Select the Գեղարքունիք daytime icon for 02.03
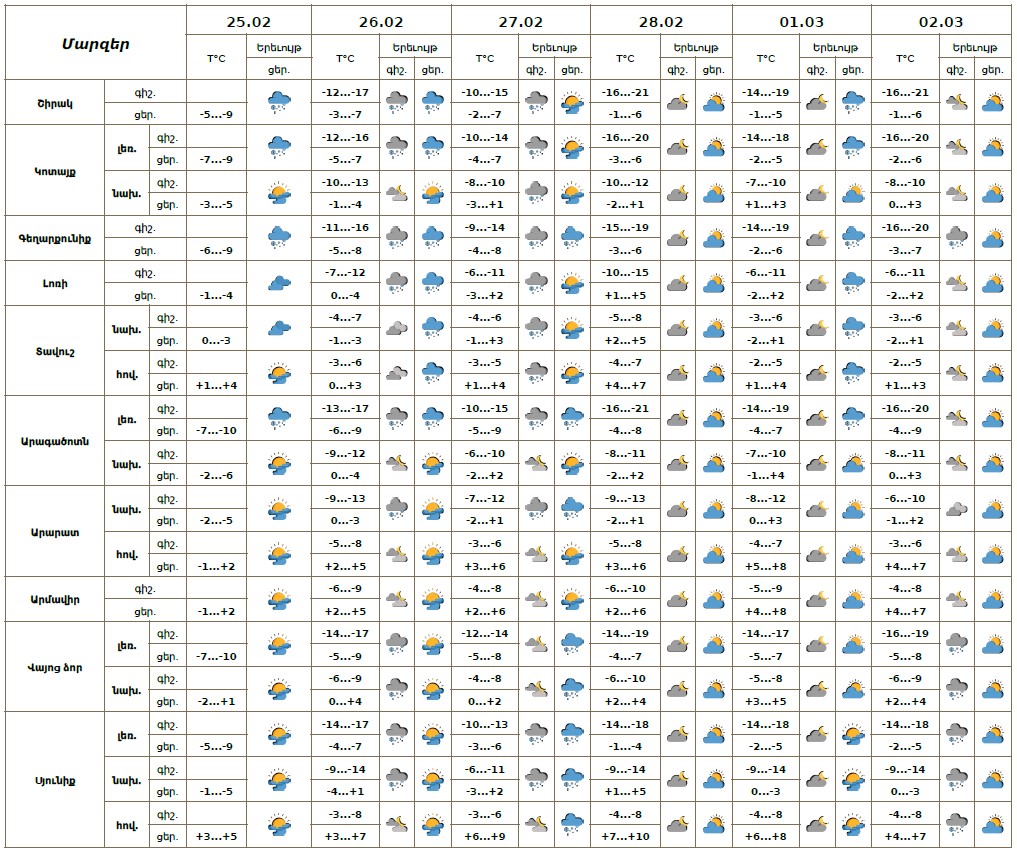Image resolution: width=1017 pixels, height=850 pixels. tap(993, 238)
